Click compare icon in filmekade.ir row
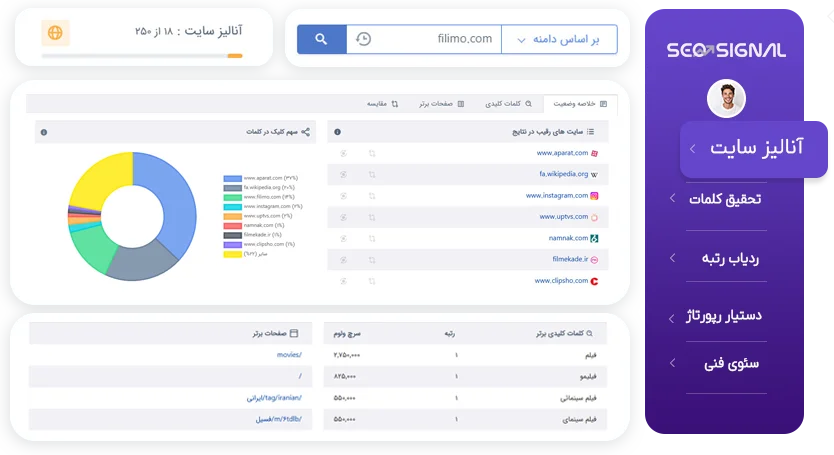Viewport: 834px width, 455px height. [372, 260]
